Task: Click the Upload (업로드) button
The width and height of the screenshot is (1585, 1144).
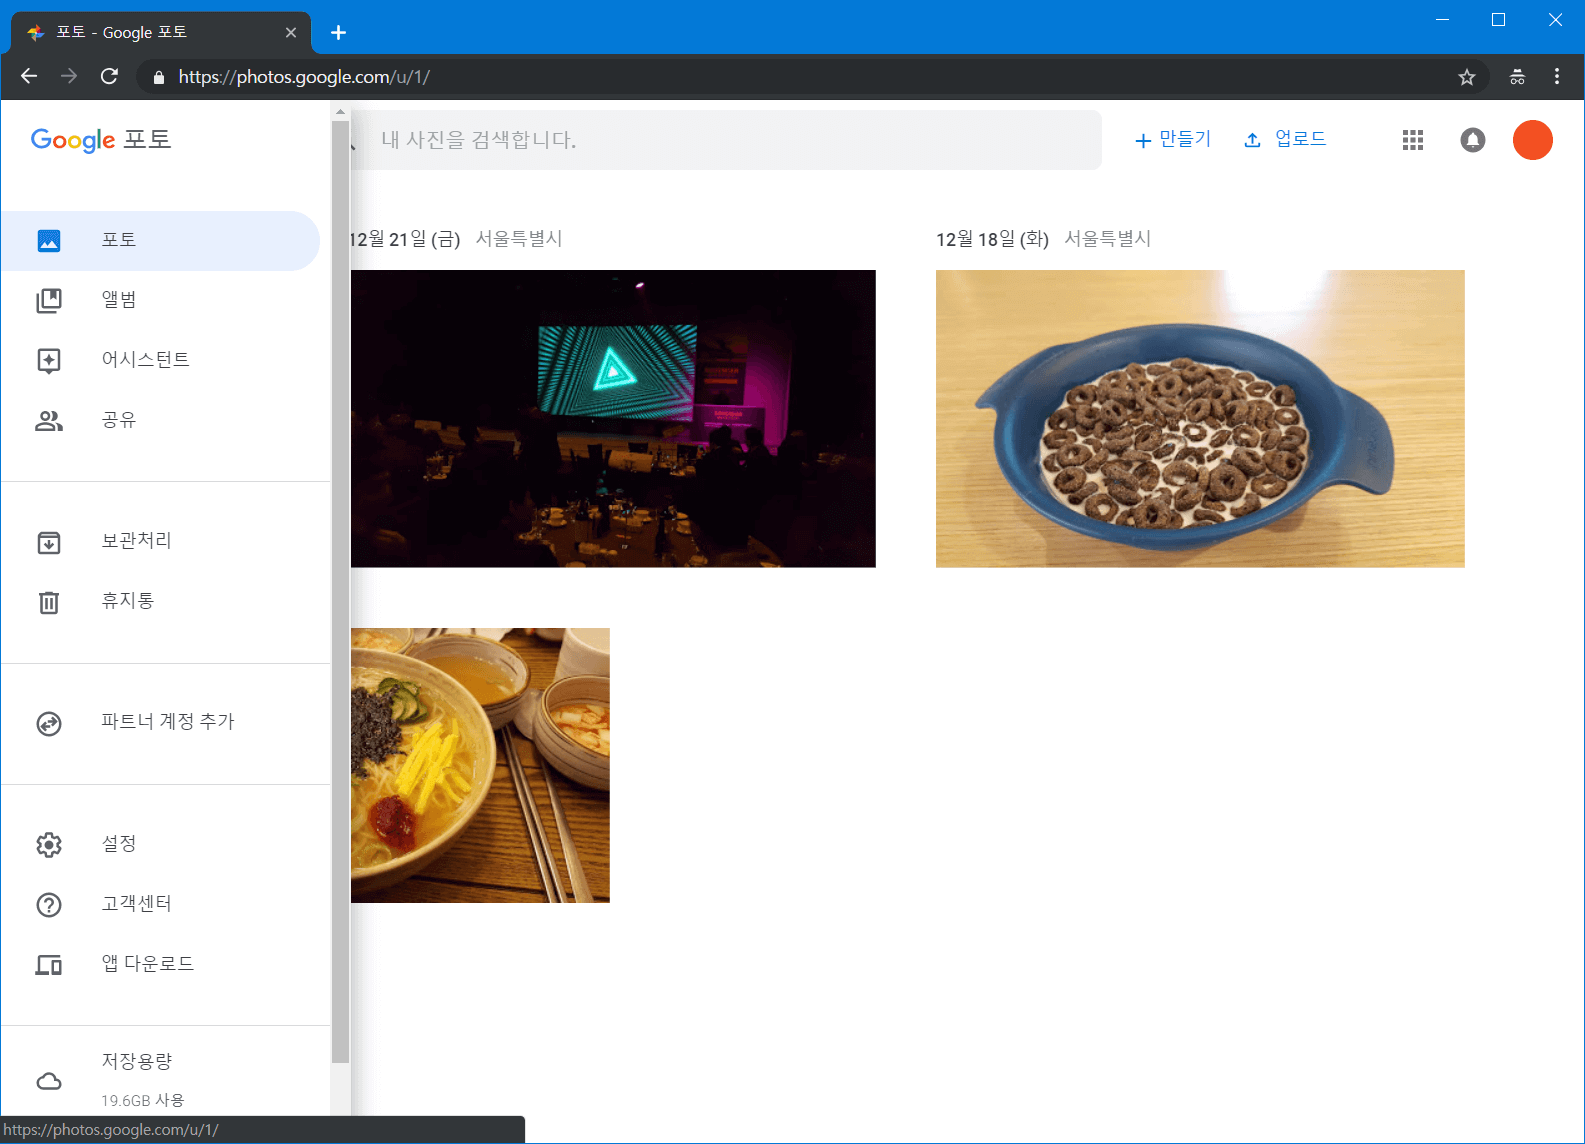Action: point(1285,140)
